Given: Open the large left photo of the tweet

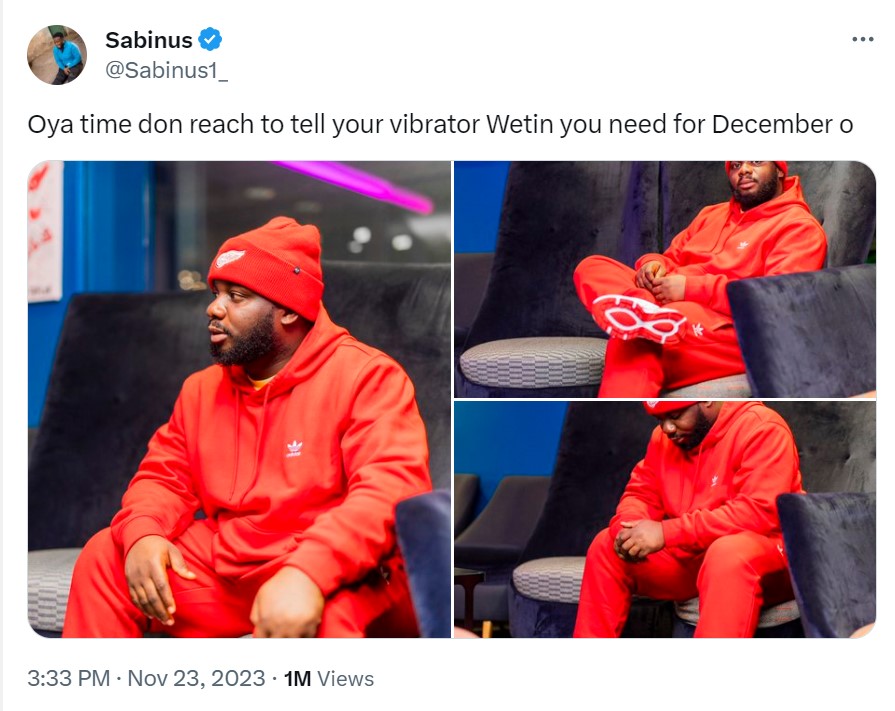Looking at the screenshot, I should point(239,399).
